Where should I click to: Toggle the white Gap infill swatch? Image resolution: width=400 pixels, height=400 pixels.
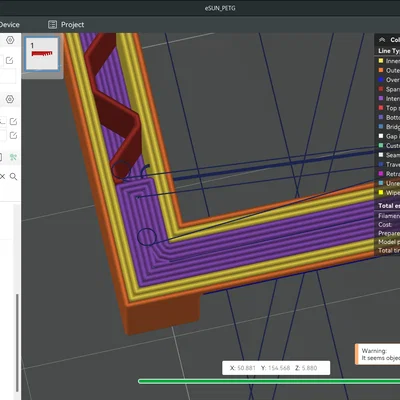[381, 136]
